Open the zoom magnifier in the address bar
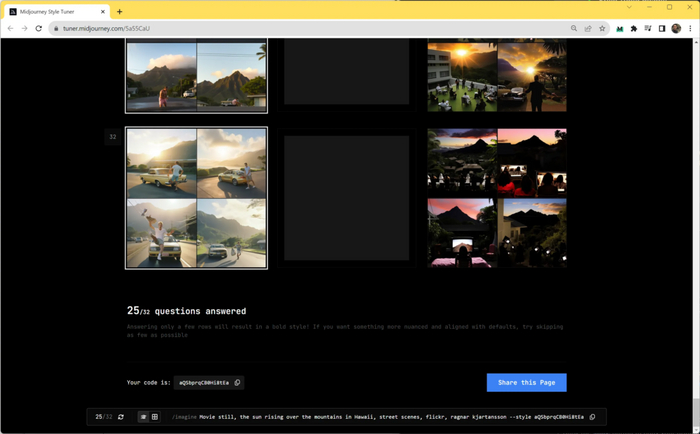 (574, 29)
